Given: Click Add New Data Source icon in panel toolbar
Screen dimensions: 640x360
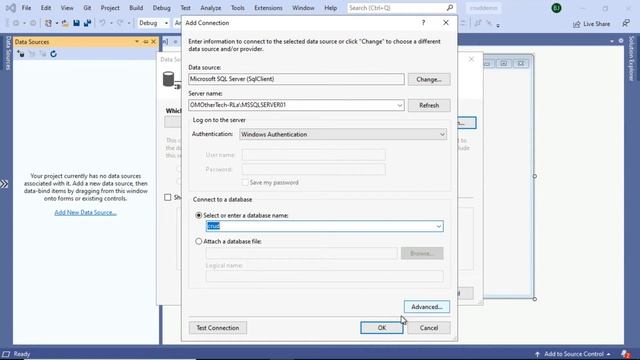Looking at the screenshot, I should [x=21, y=54].
